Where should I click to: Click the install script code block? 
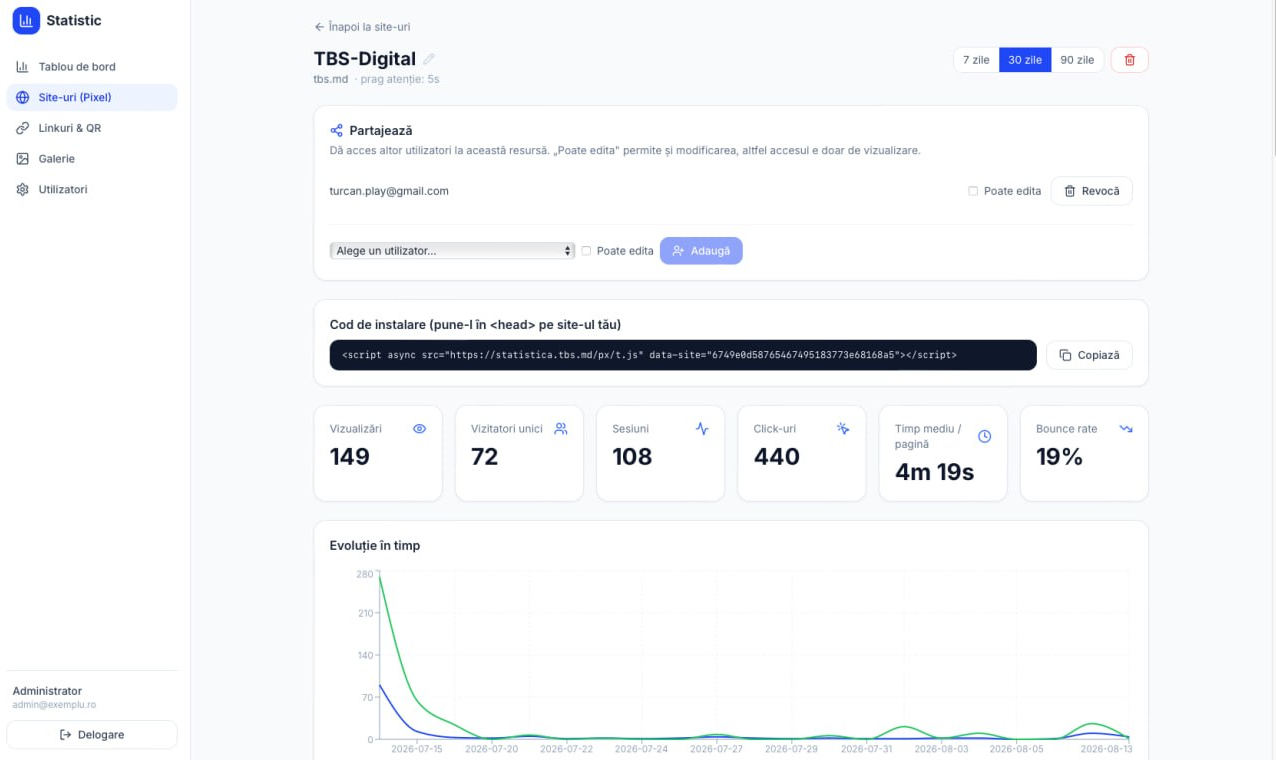683,355
